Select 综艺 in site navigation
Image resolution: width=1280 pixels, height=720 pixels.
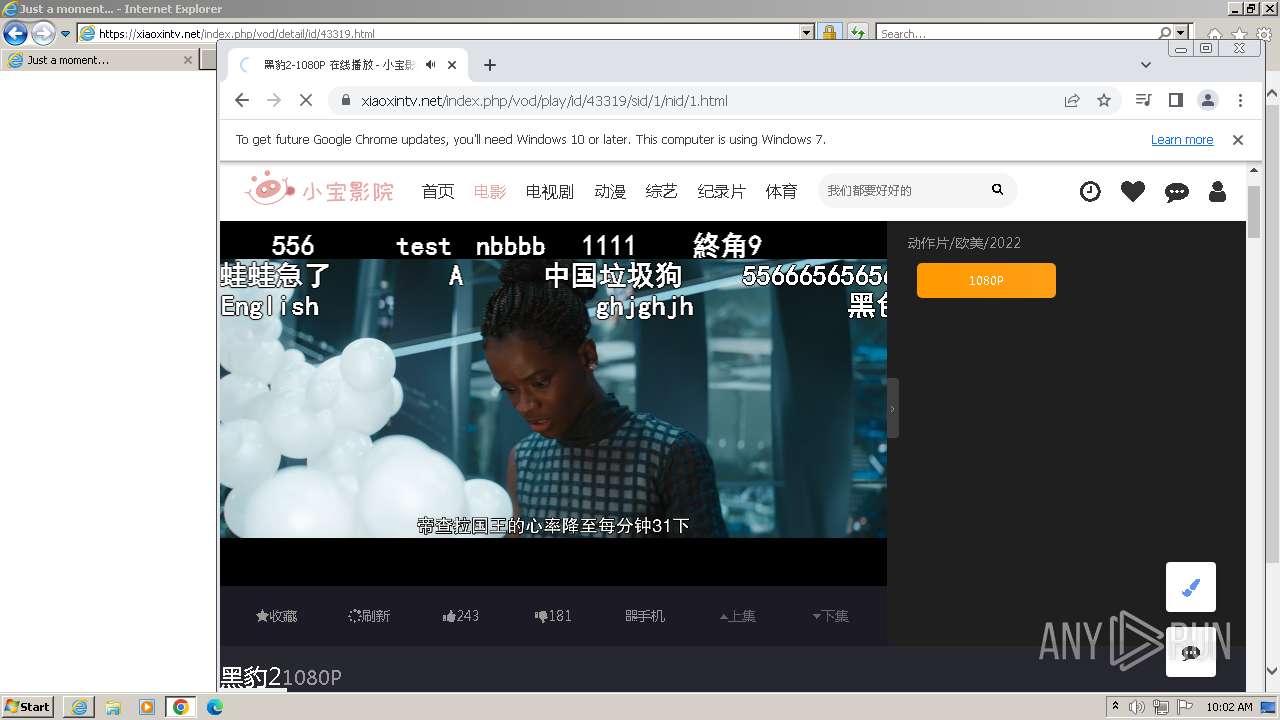pyautogui.click(x=662, y=191)
